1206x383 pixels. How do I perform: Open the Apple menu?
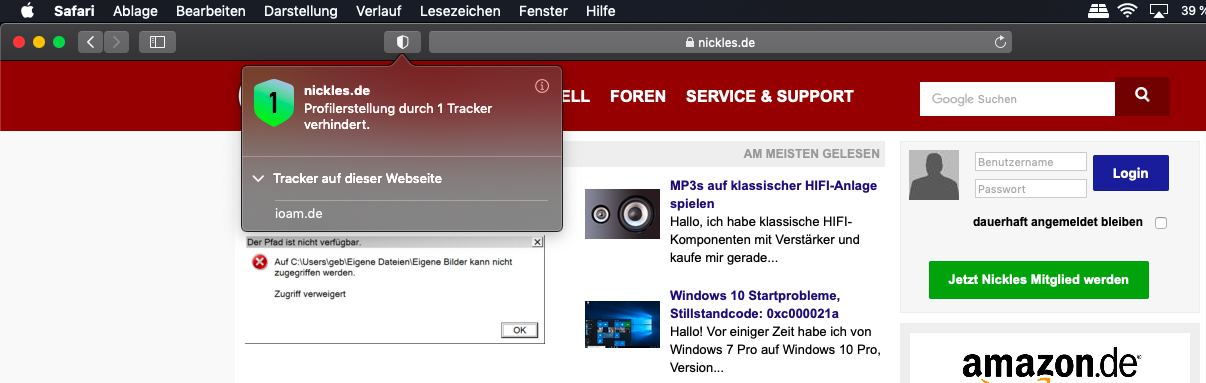(27, 11)
